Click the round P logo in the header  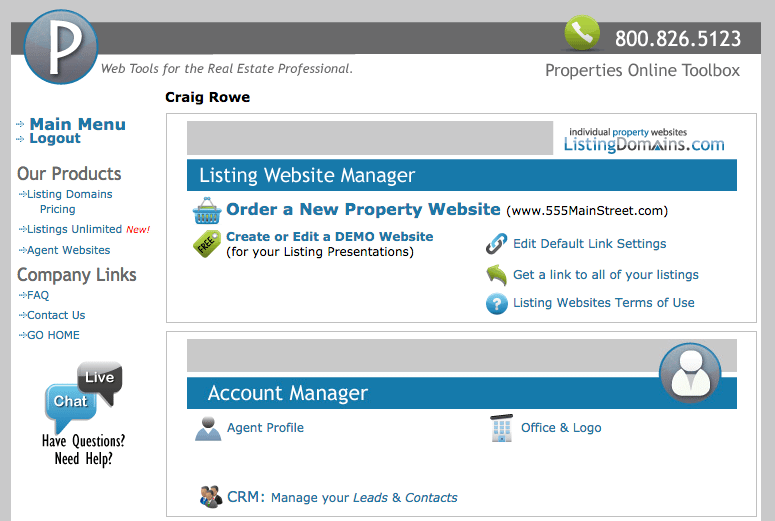tap(61, 47)
